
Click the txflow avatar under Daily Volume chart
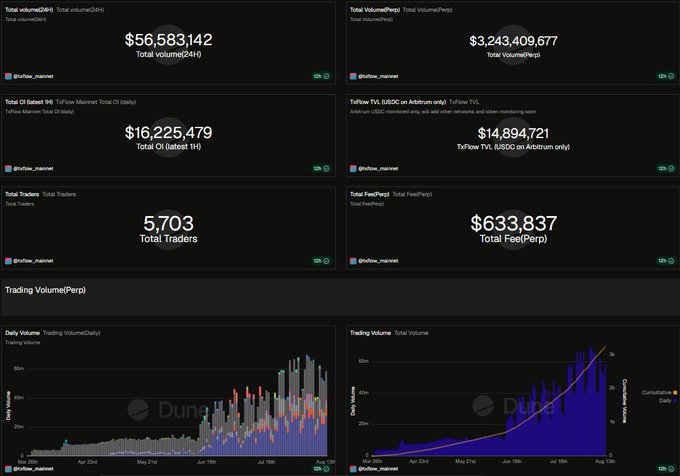point(8,469)
